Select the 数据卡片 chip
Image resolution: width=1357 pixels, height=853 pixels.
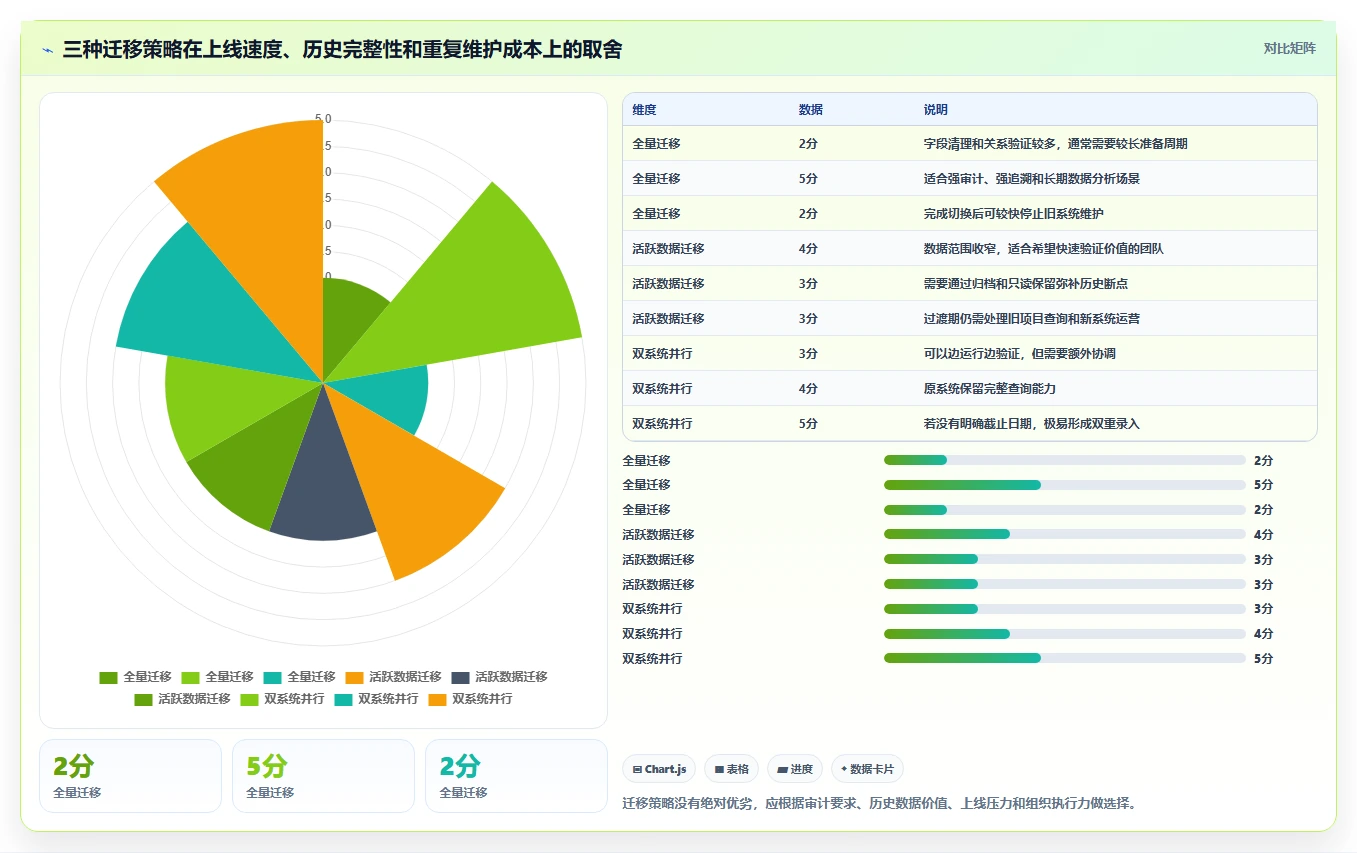click(867, 769)
